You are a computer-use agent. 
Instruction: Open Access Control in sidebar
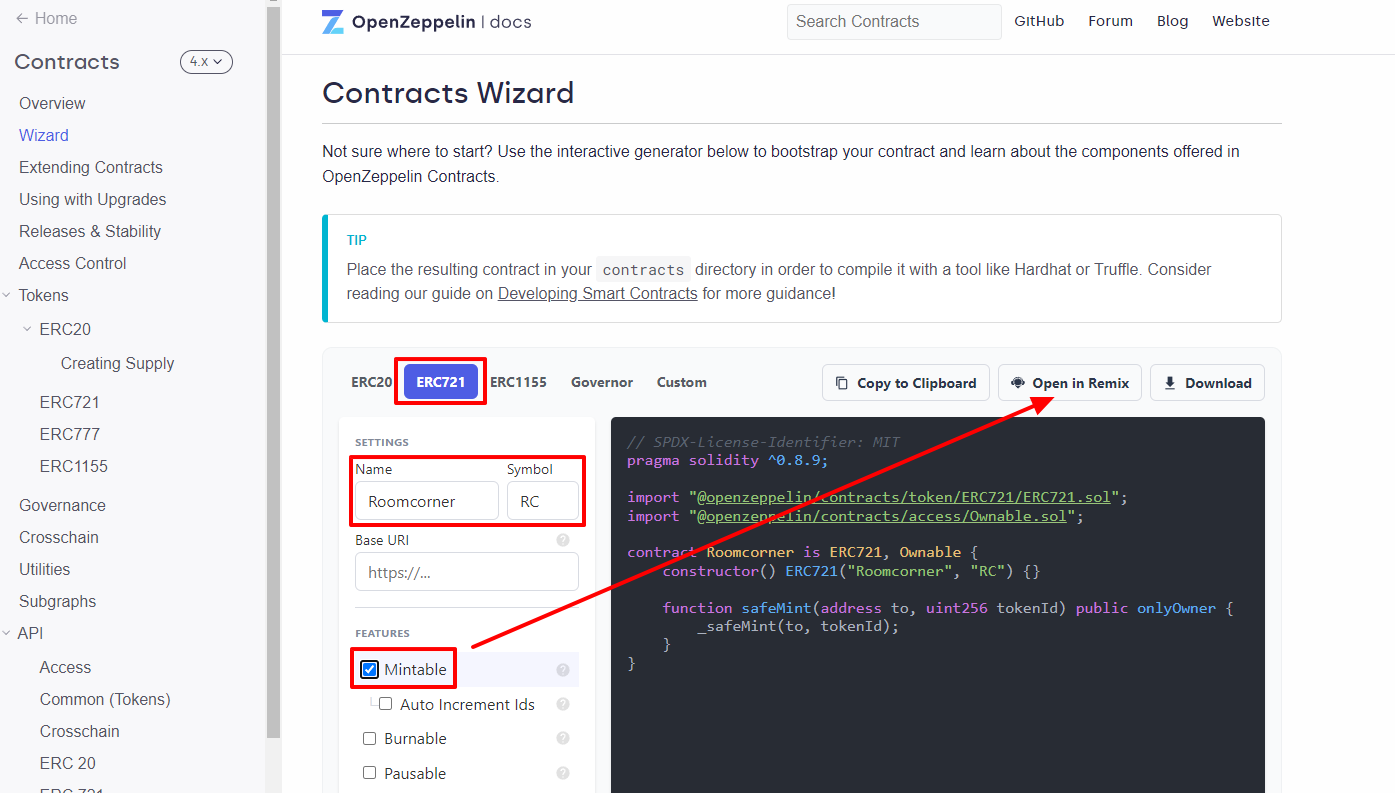73,263
